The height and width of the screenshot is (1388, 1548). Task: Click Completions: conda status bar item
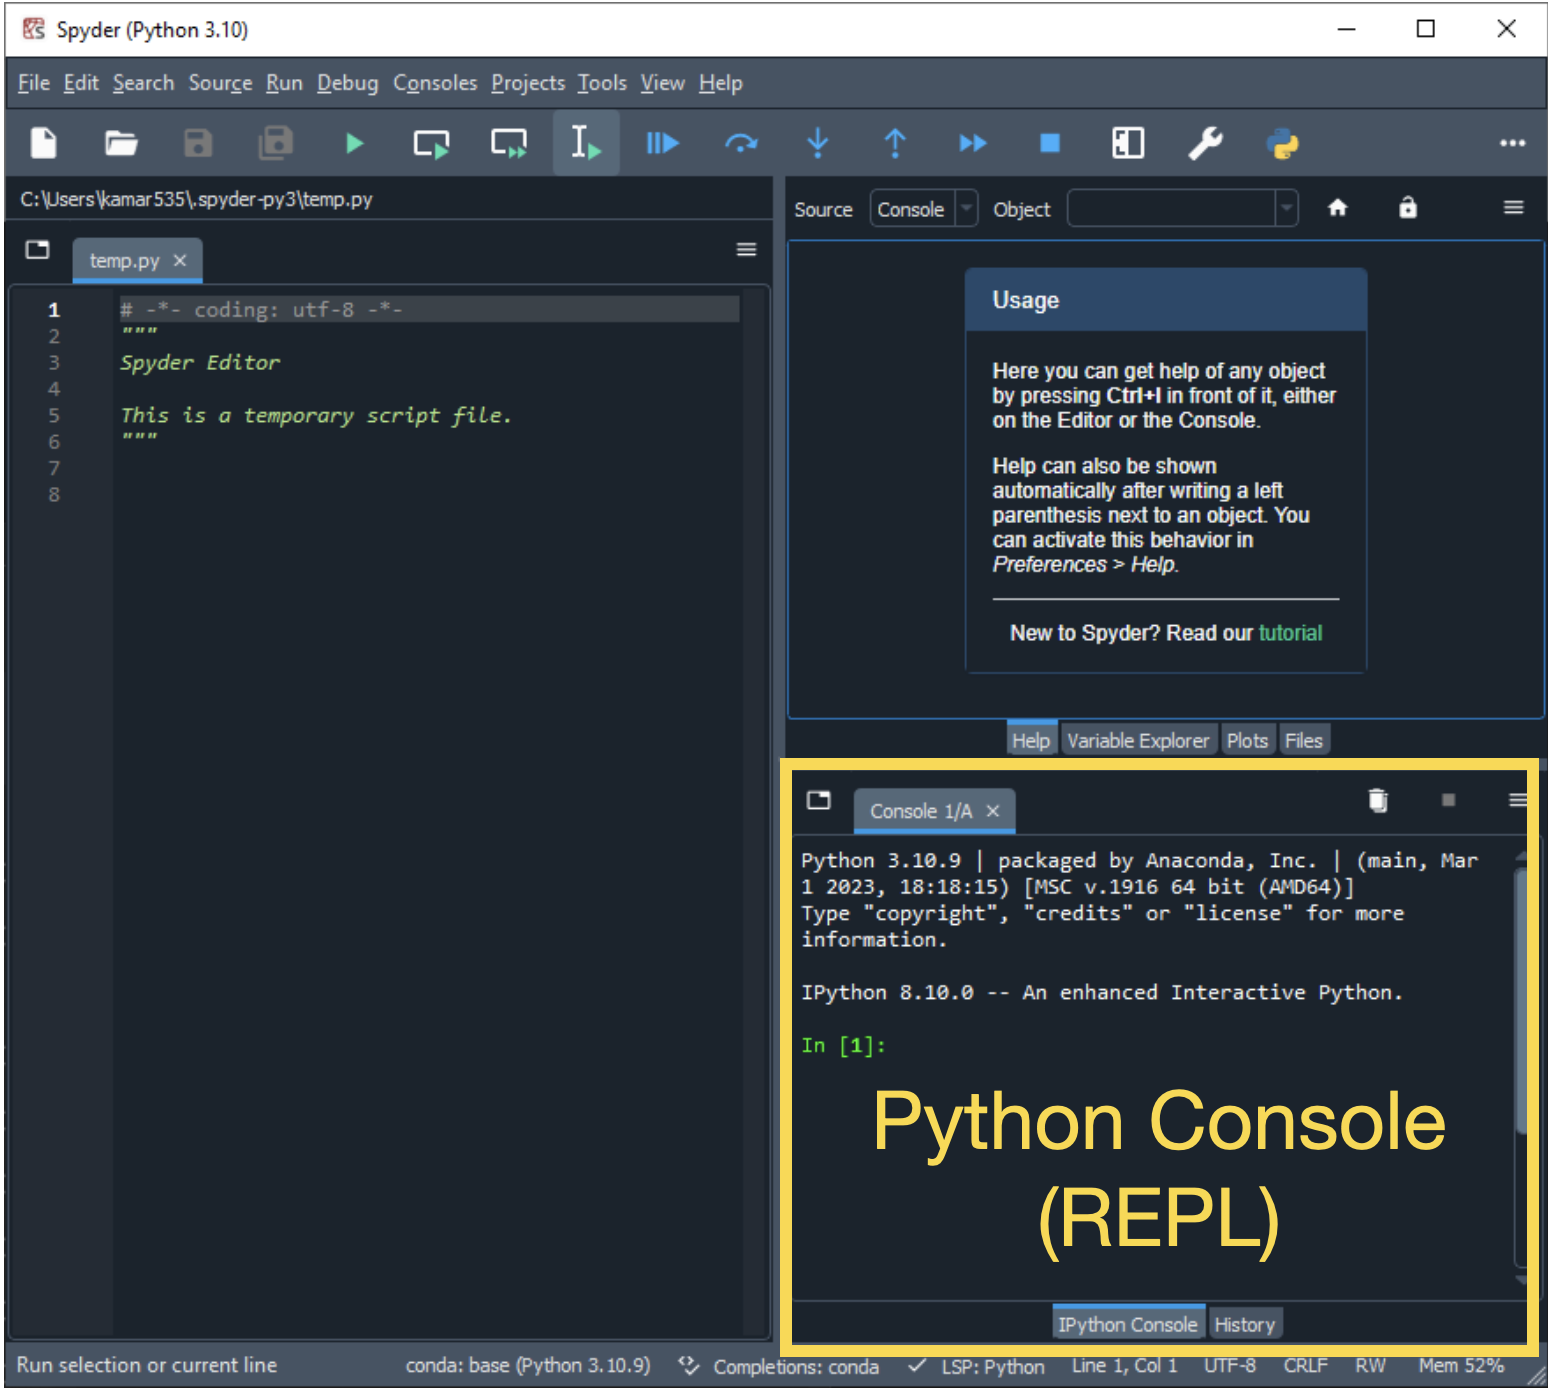tap(779, 1365)
